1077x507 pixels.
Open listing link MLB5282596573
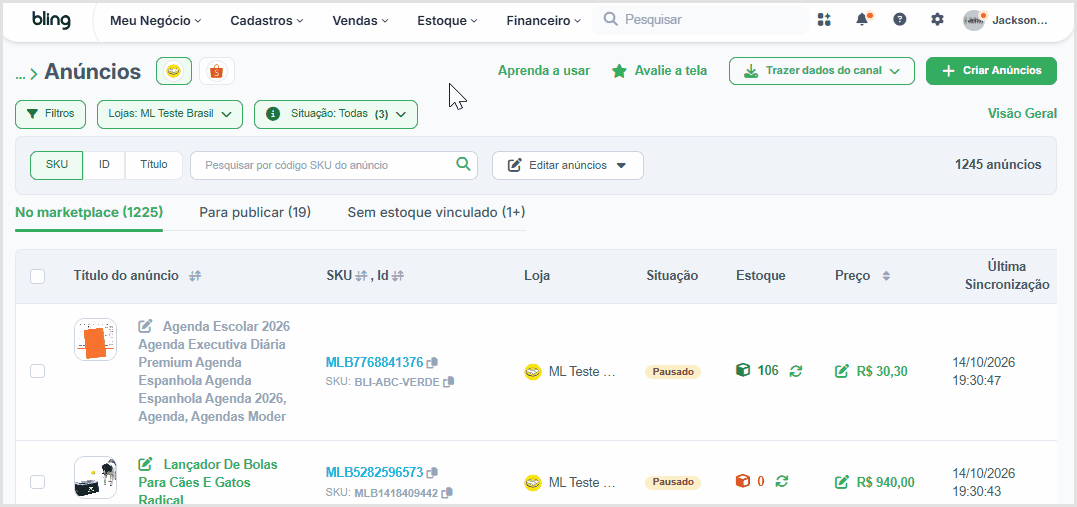tap(374, 473)
